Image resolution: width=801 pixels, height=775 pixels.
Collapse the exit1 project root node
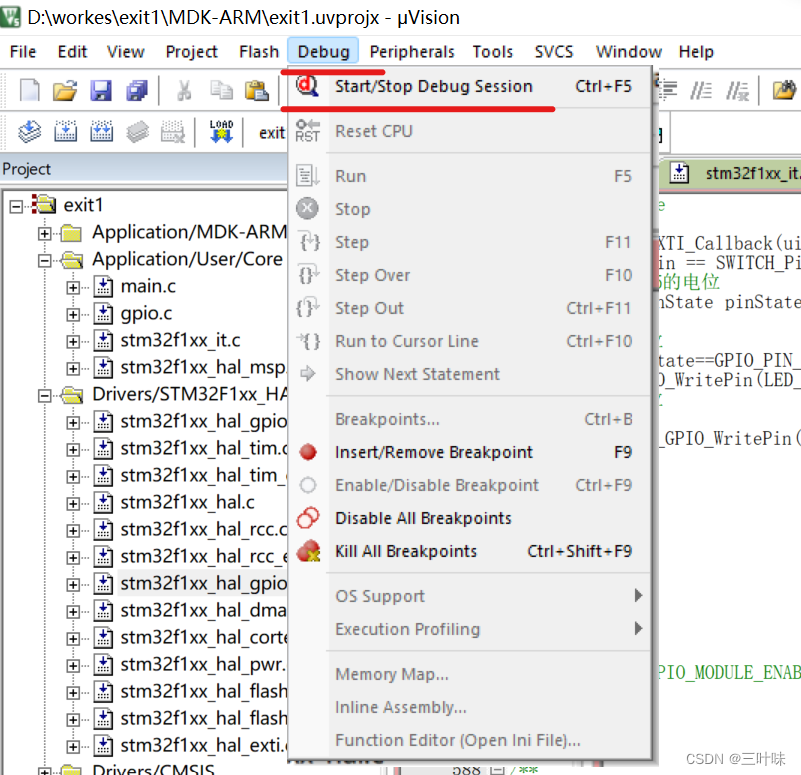16,206
